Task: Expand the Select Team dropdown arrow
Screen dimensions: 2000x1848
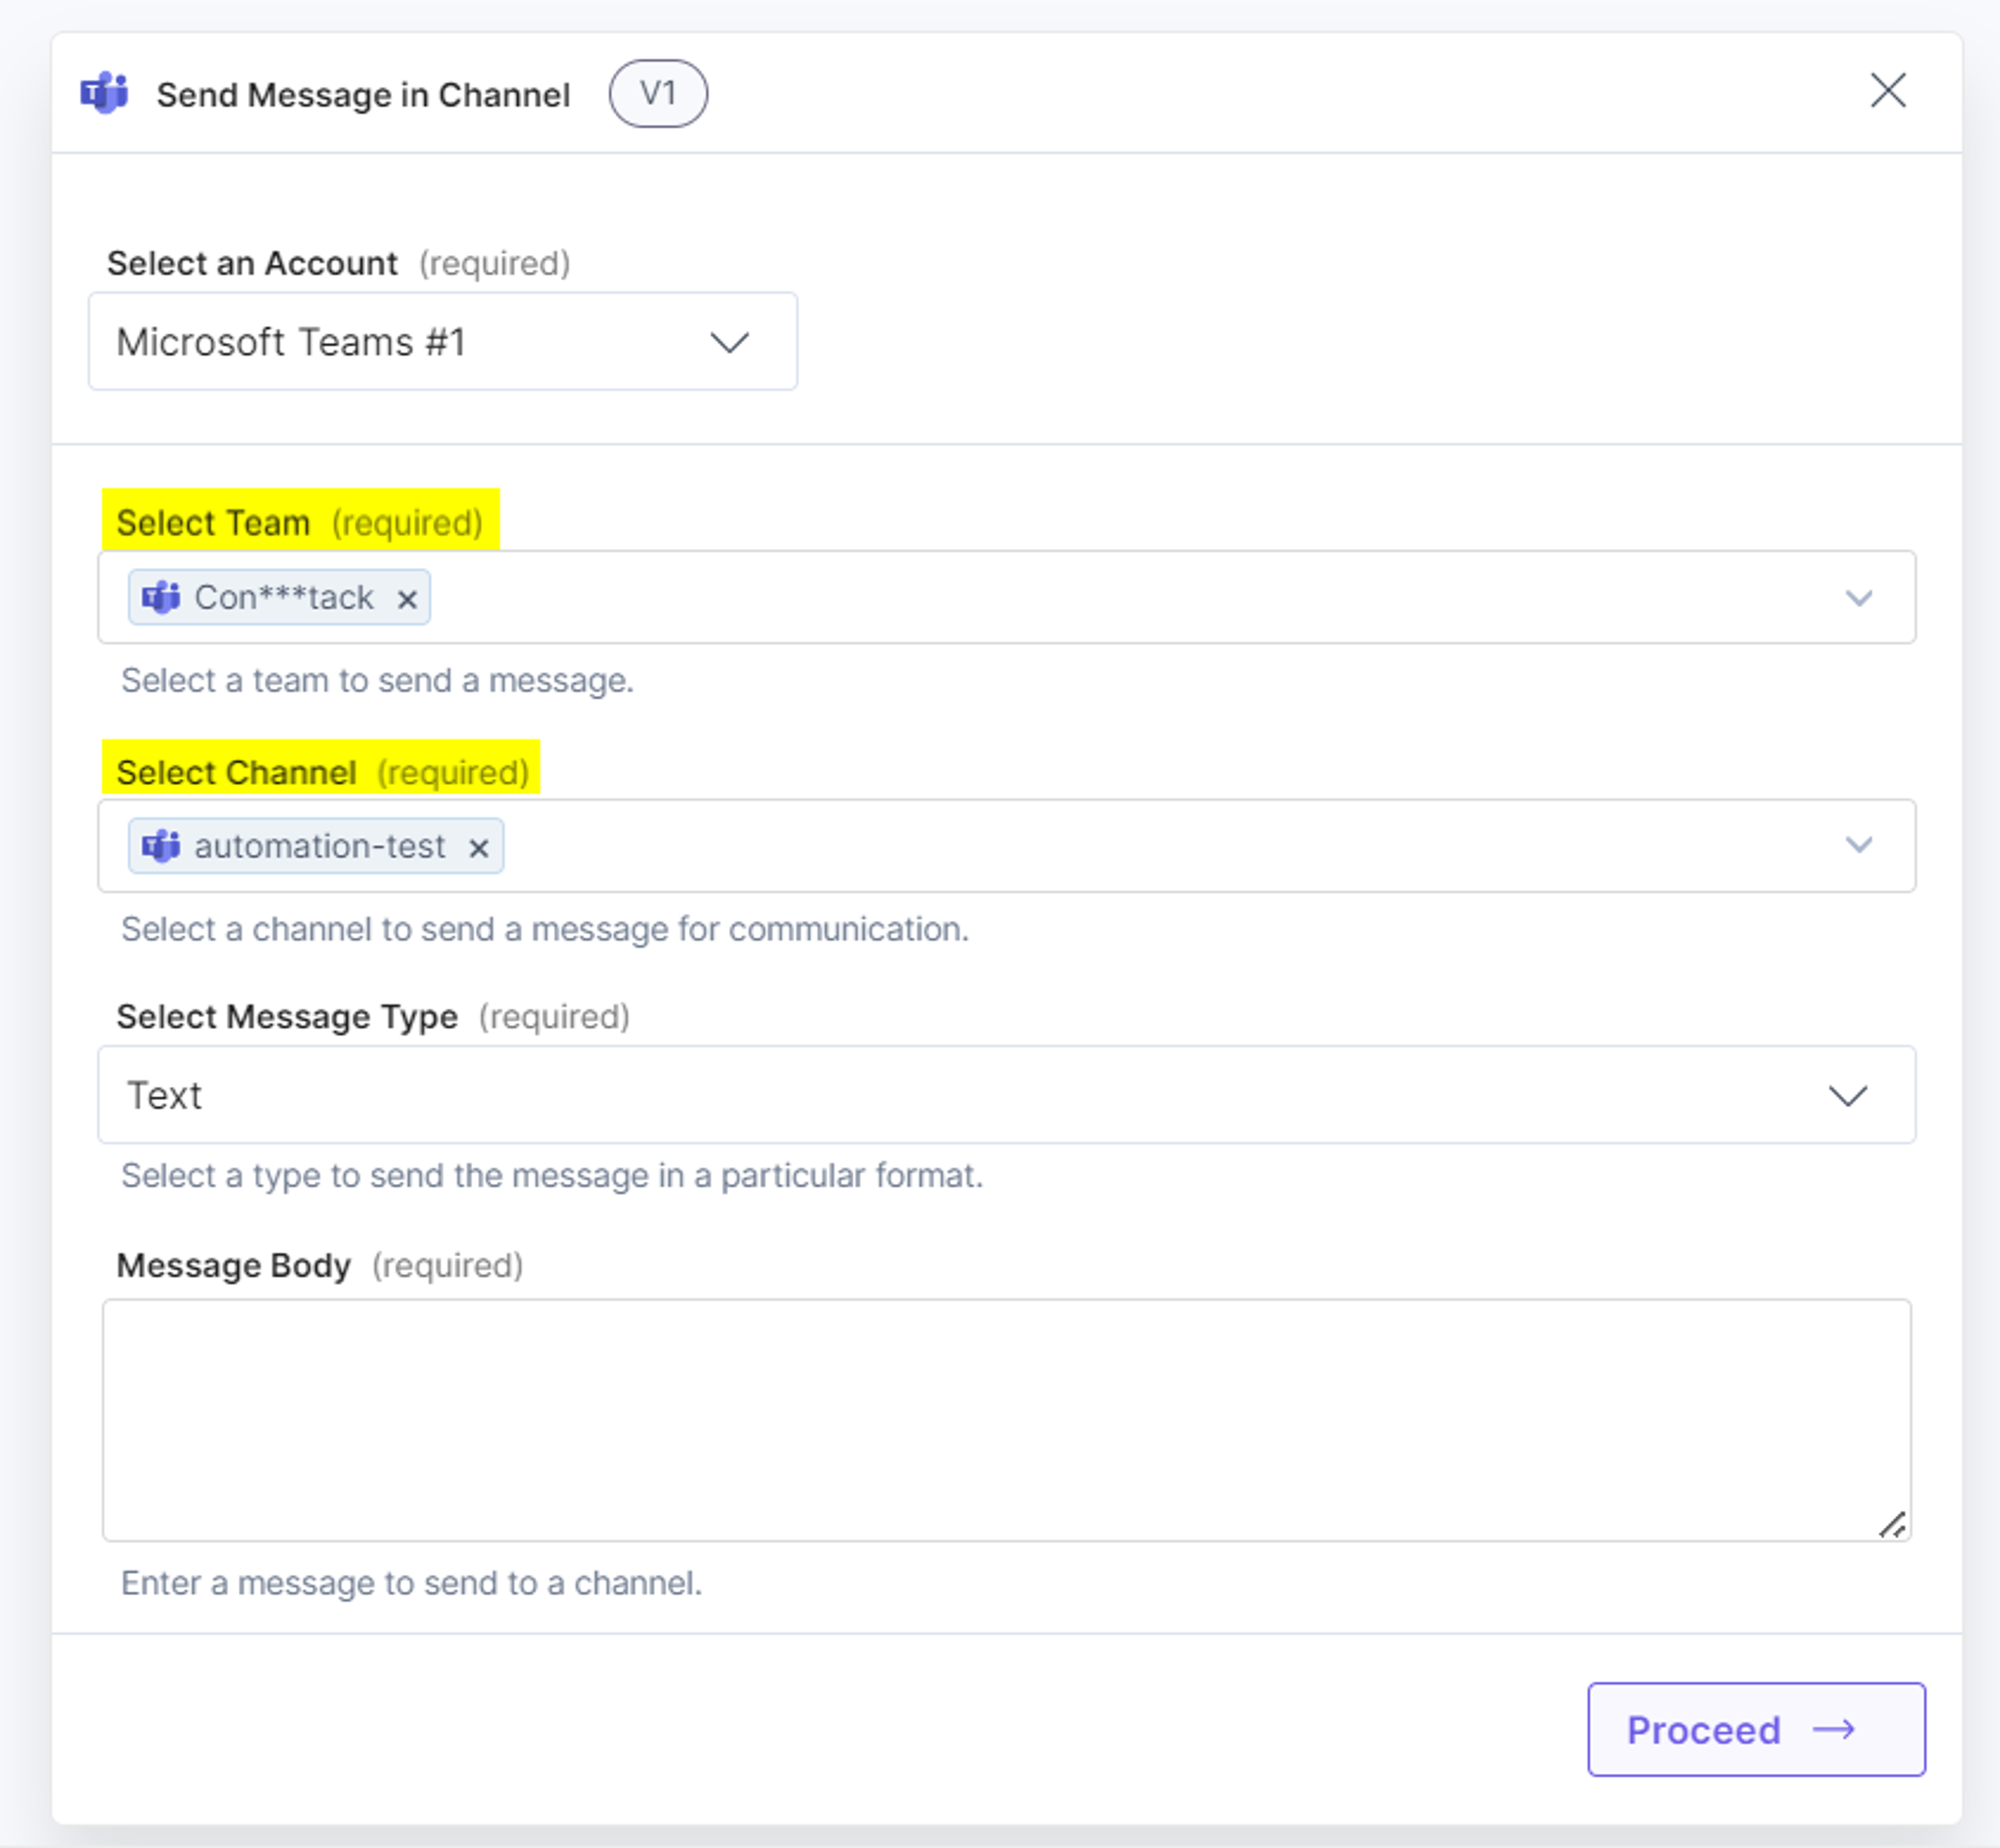Action: pyautogui.click(x=1859, y=598)
